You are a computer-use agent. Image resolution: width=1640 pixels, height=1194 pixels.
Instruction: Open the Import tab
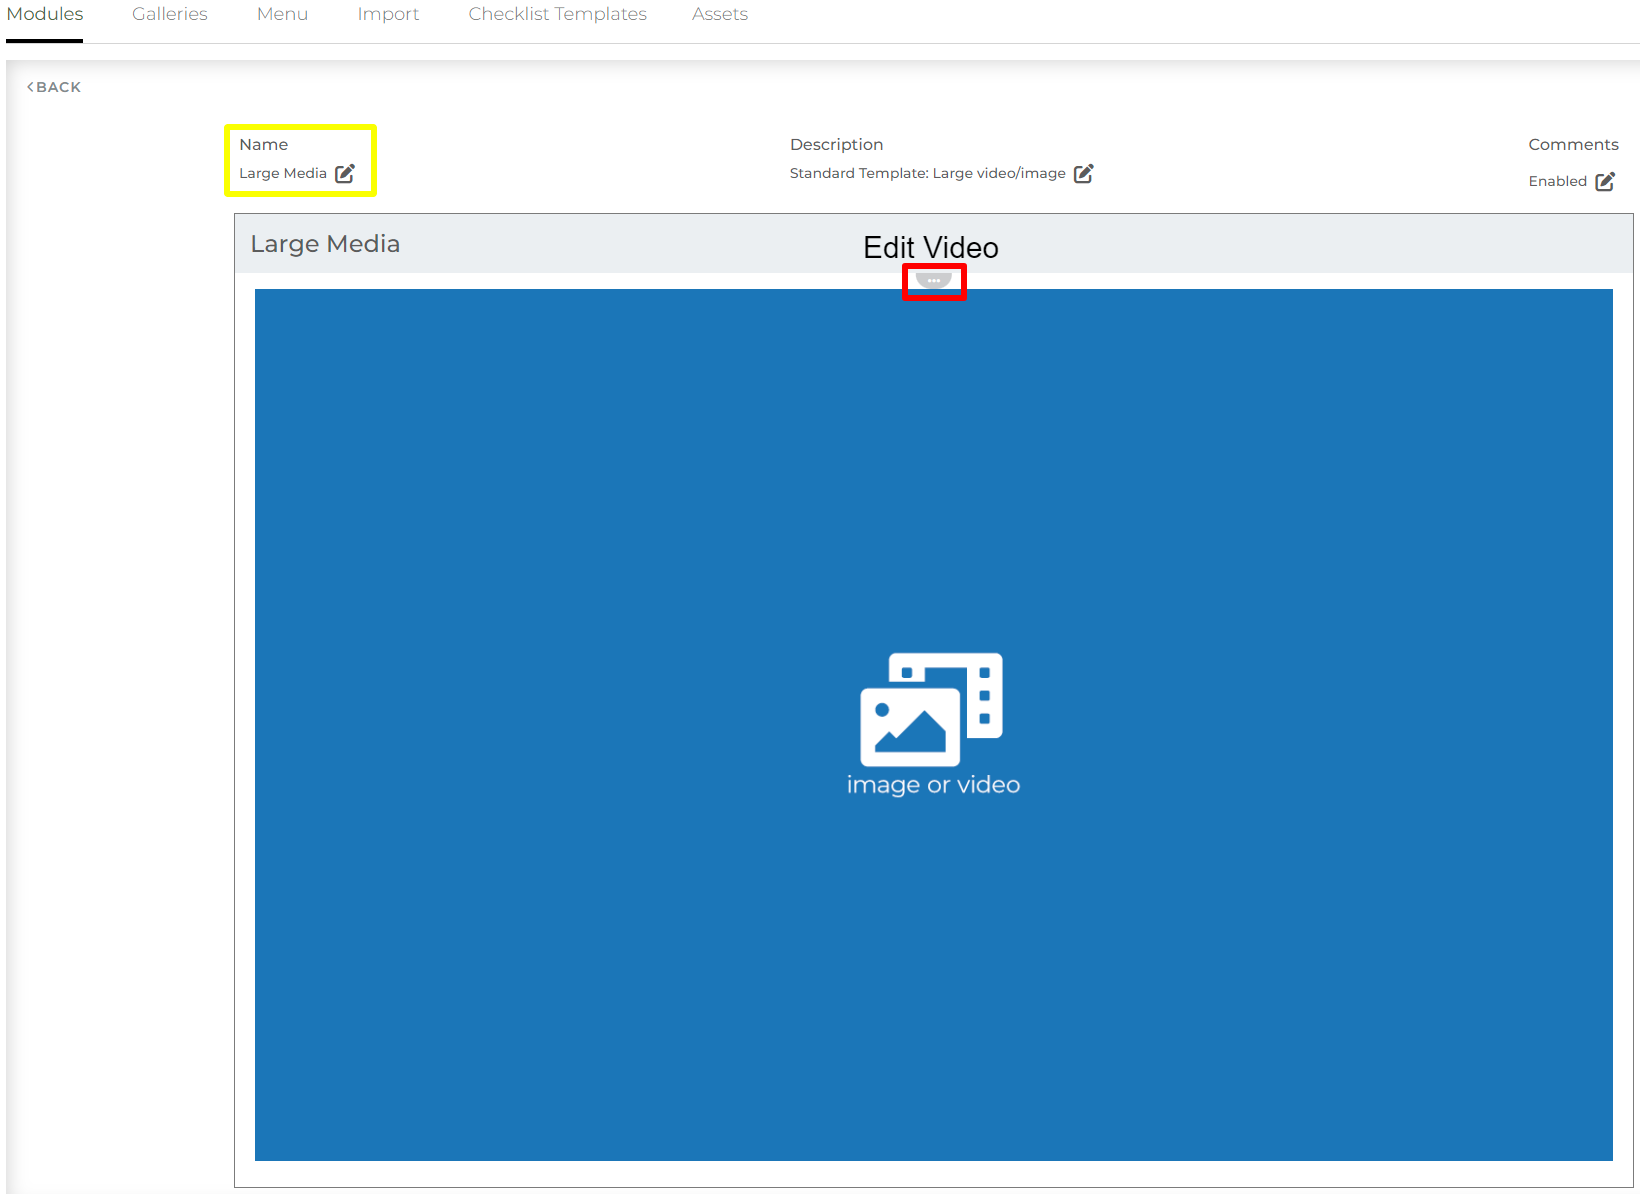(388, 14)
